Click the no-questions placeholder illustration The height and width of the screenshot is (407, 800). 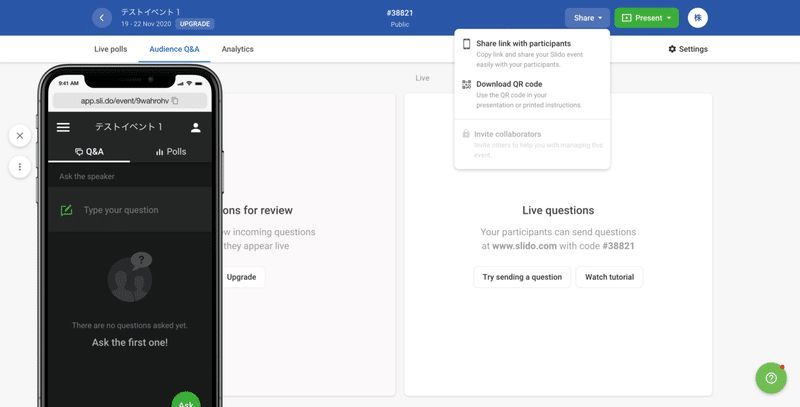point(130,277)
